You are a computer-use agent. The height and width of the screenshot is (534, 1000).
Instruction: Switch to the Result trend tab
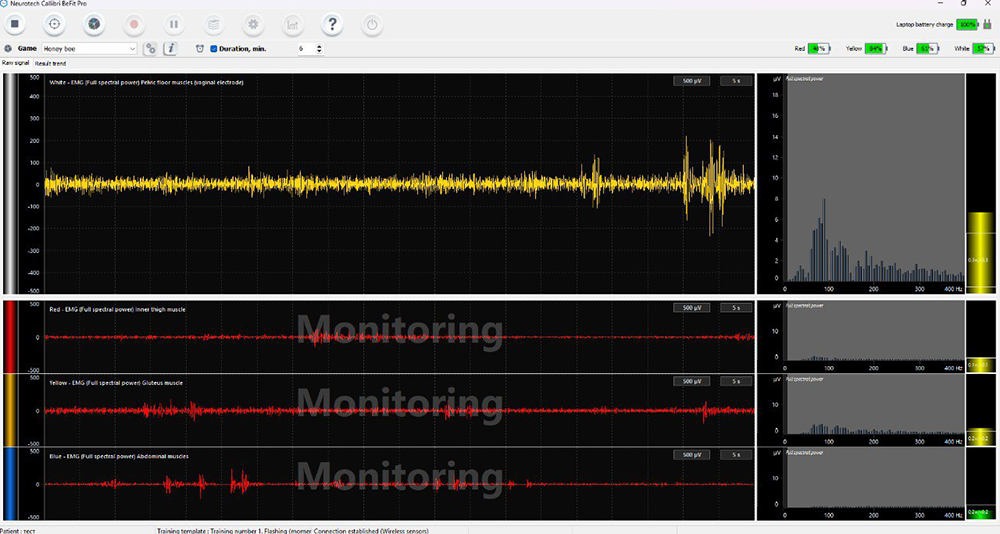(x=51, y=63)
